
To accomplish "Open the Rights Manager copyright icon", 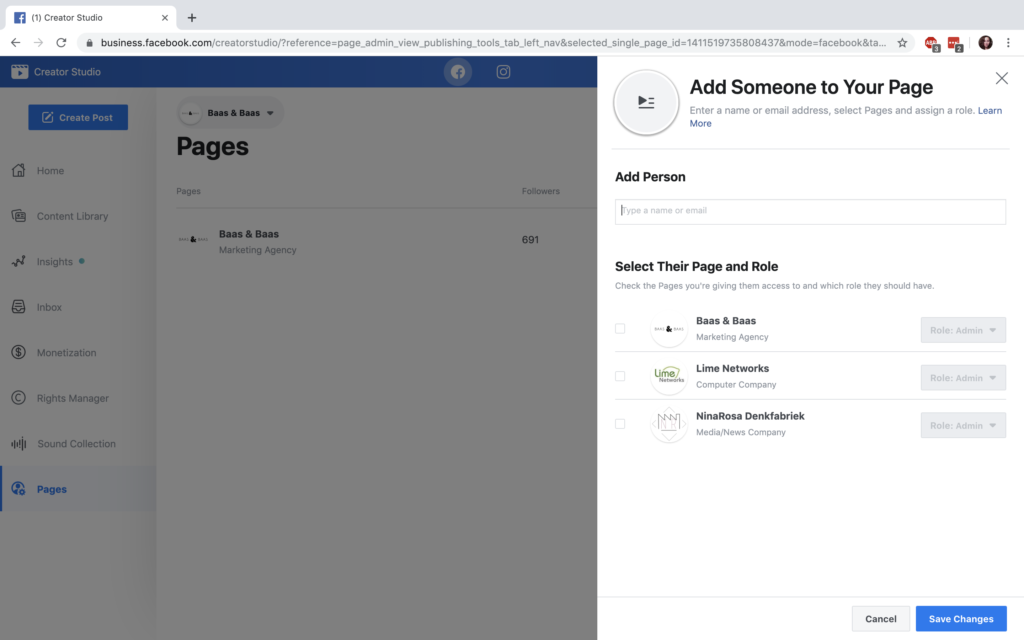I will (18, 398).
